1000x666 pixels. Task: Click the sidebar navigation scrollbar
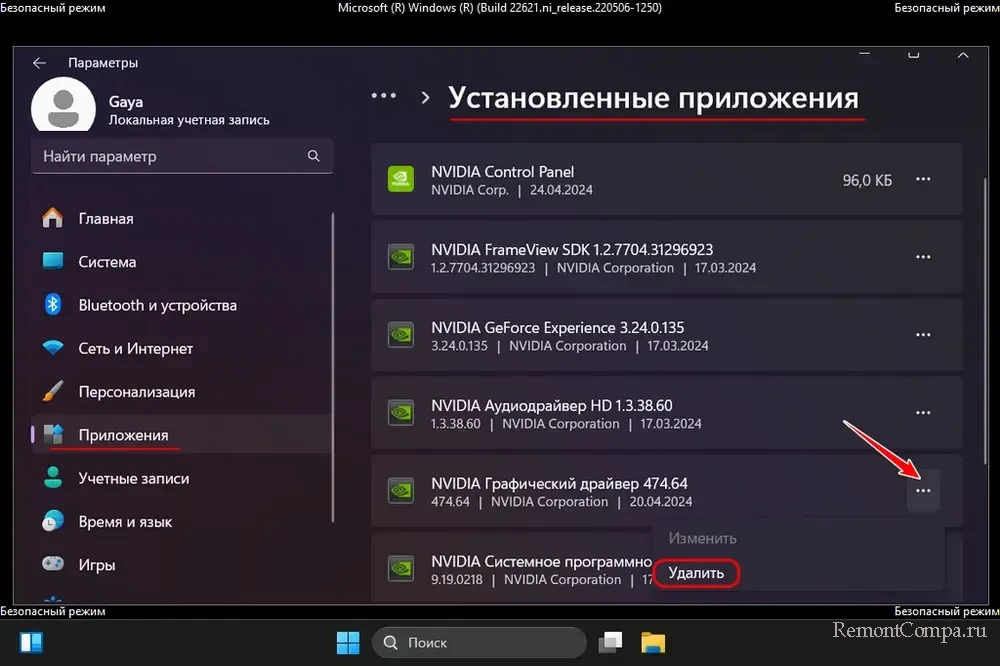pos(333,368)
